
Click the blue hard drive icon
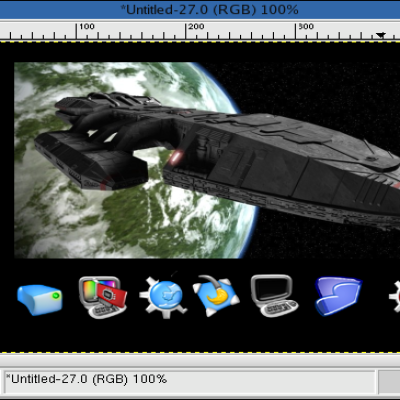(40, 300)
